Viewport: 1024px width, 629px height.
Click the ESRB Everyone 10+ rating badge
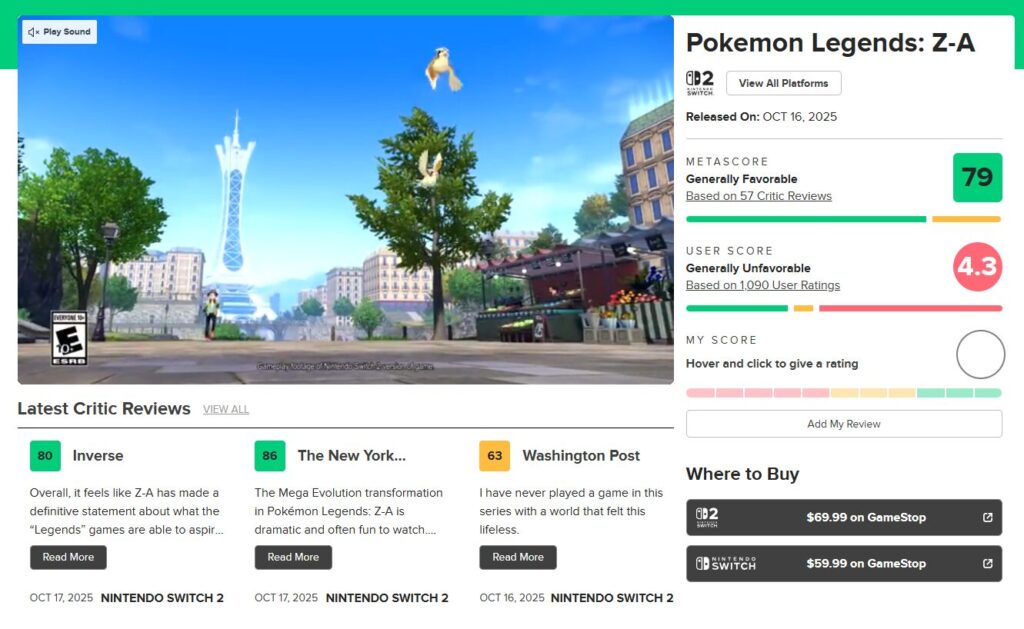pyautogui.click(x=69, y=338)
